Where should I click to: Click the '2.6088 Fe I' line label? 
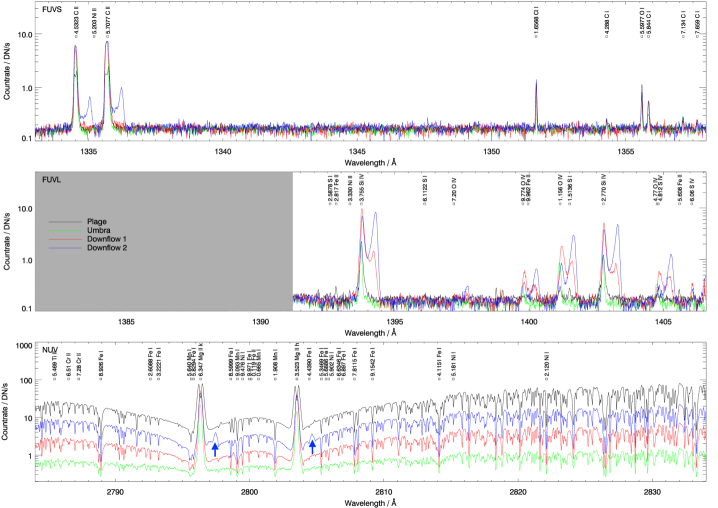tap(150, 364)
